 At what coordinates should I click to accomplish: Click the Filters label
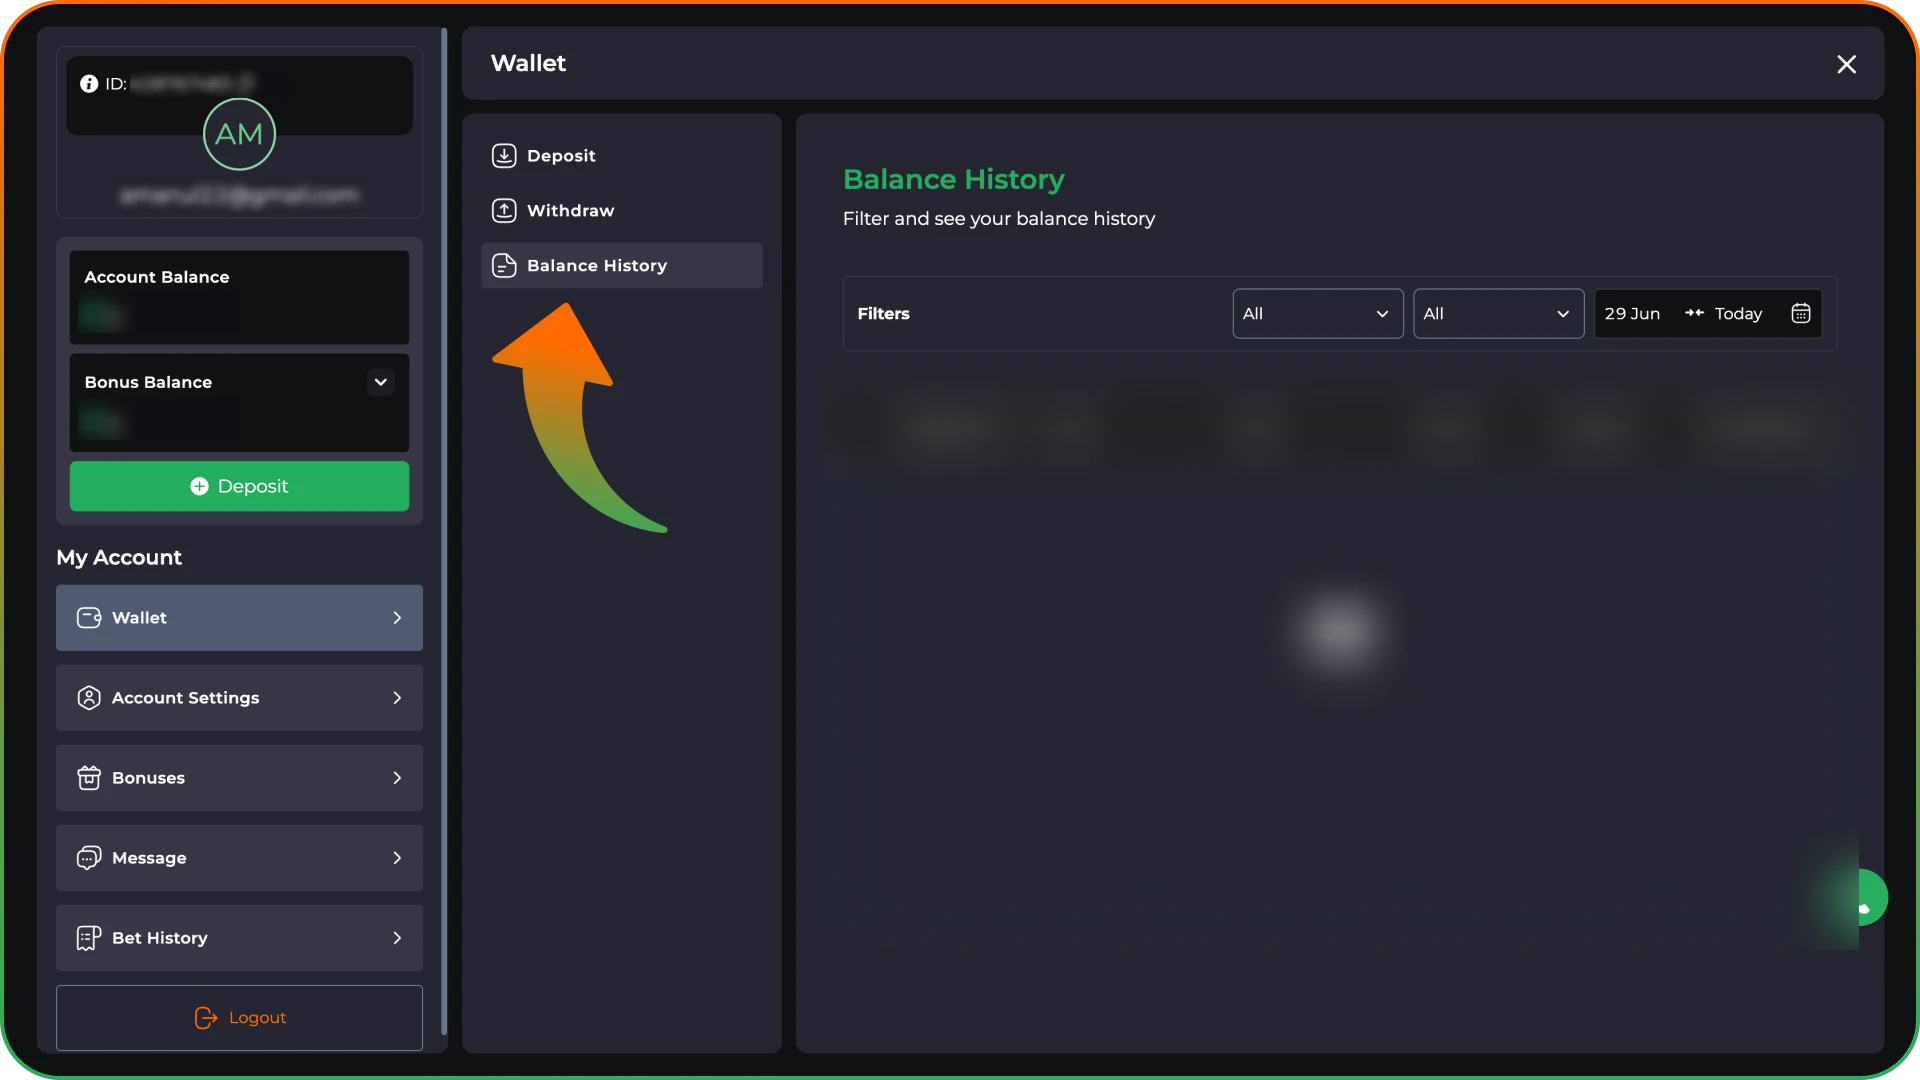click(883, 314)
